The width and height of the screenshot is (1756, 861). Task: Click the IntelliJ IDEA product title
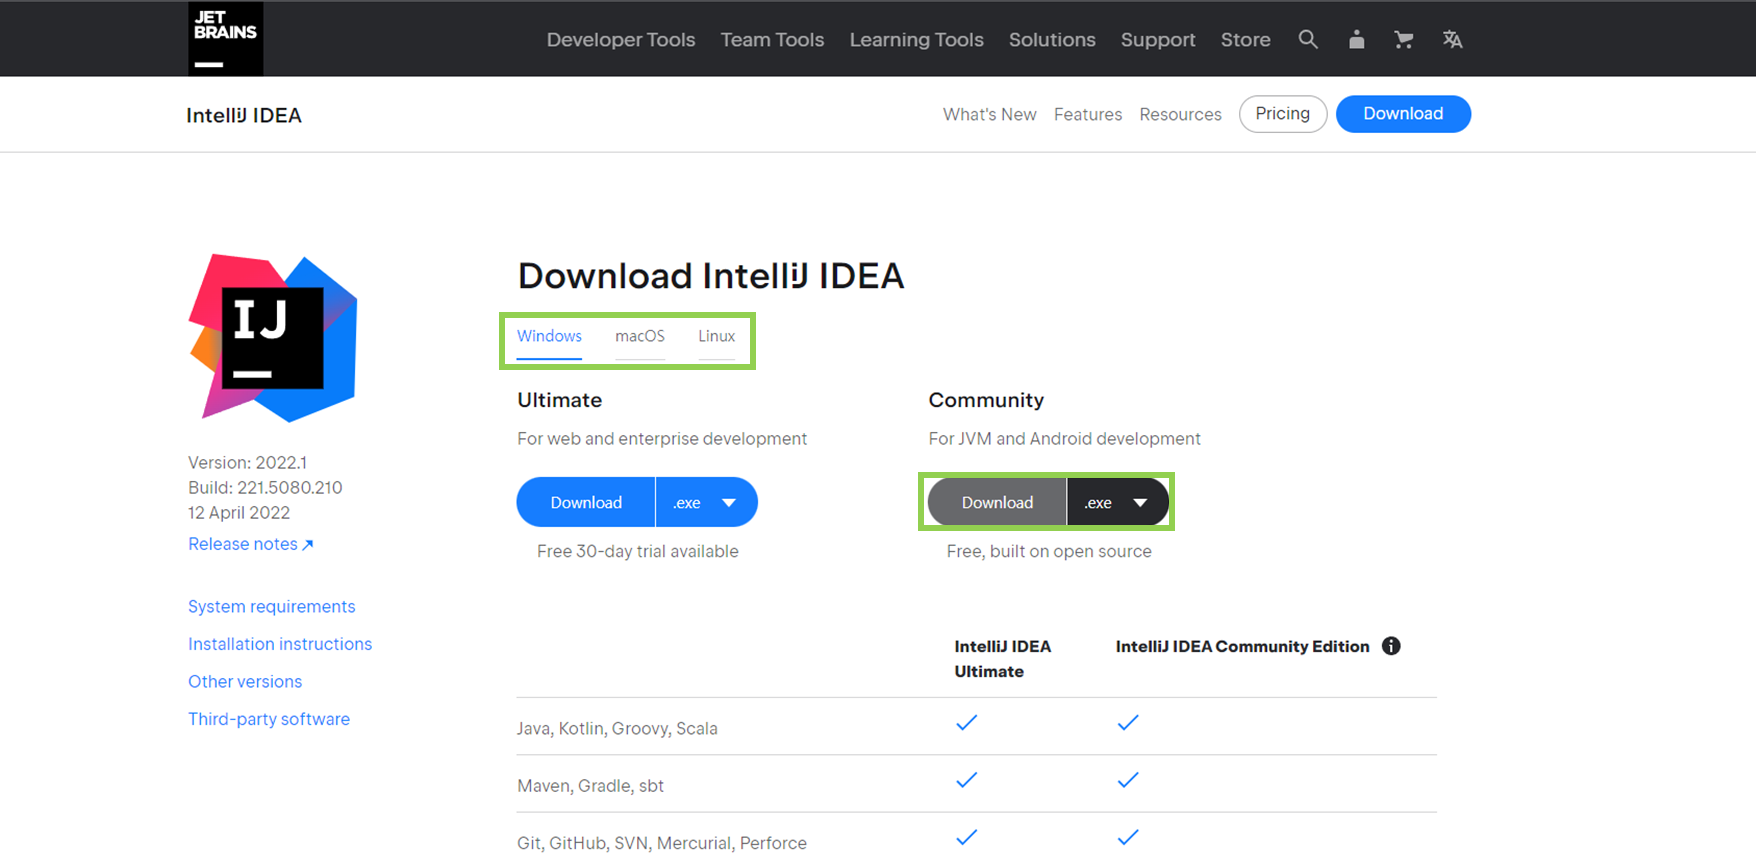pos(244,115)
